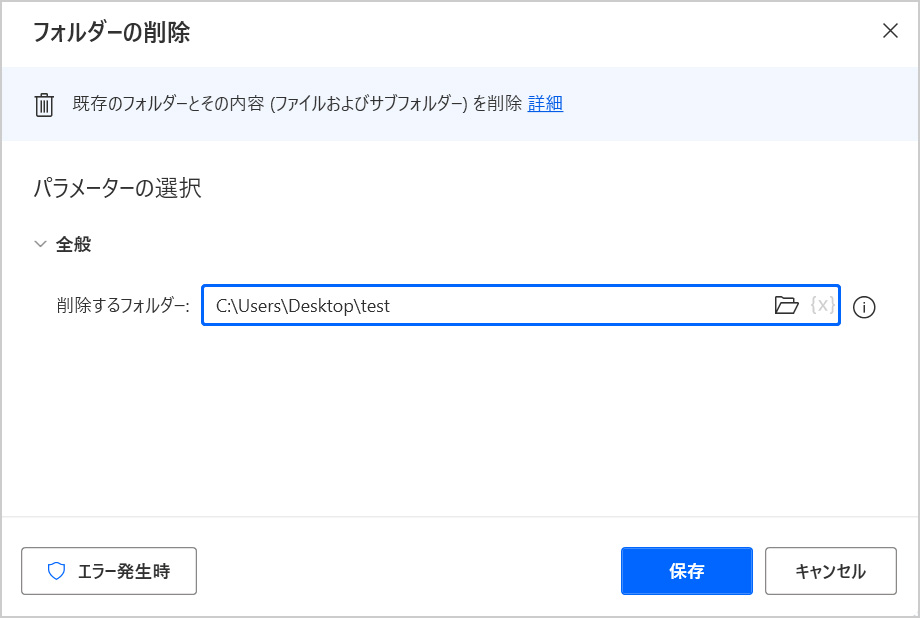Click the trash can icon in banner

44,105
